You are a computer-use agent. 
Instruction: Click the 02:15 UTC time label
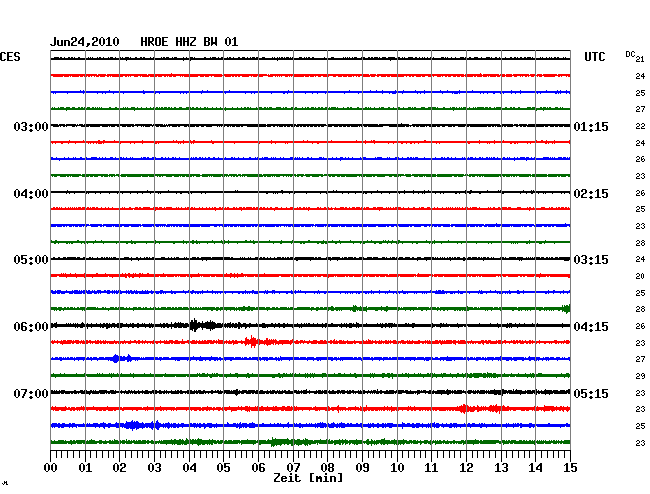tap(591, 194)
